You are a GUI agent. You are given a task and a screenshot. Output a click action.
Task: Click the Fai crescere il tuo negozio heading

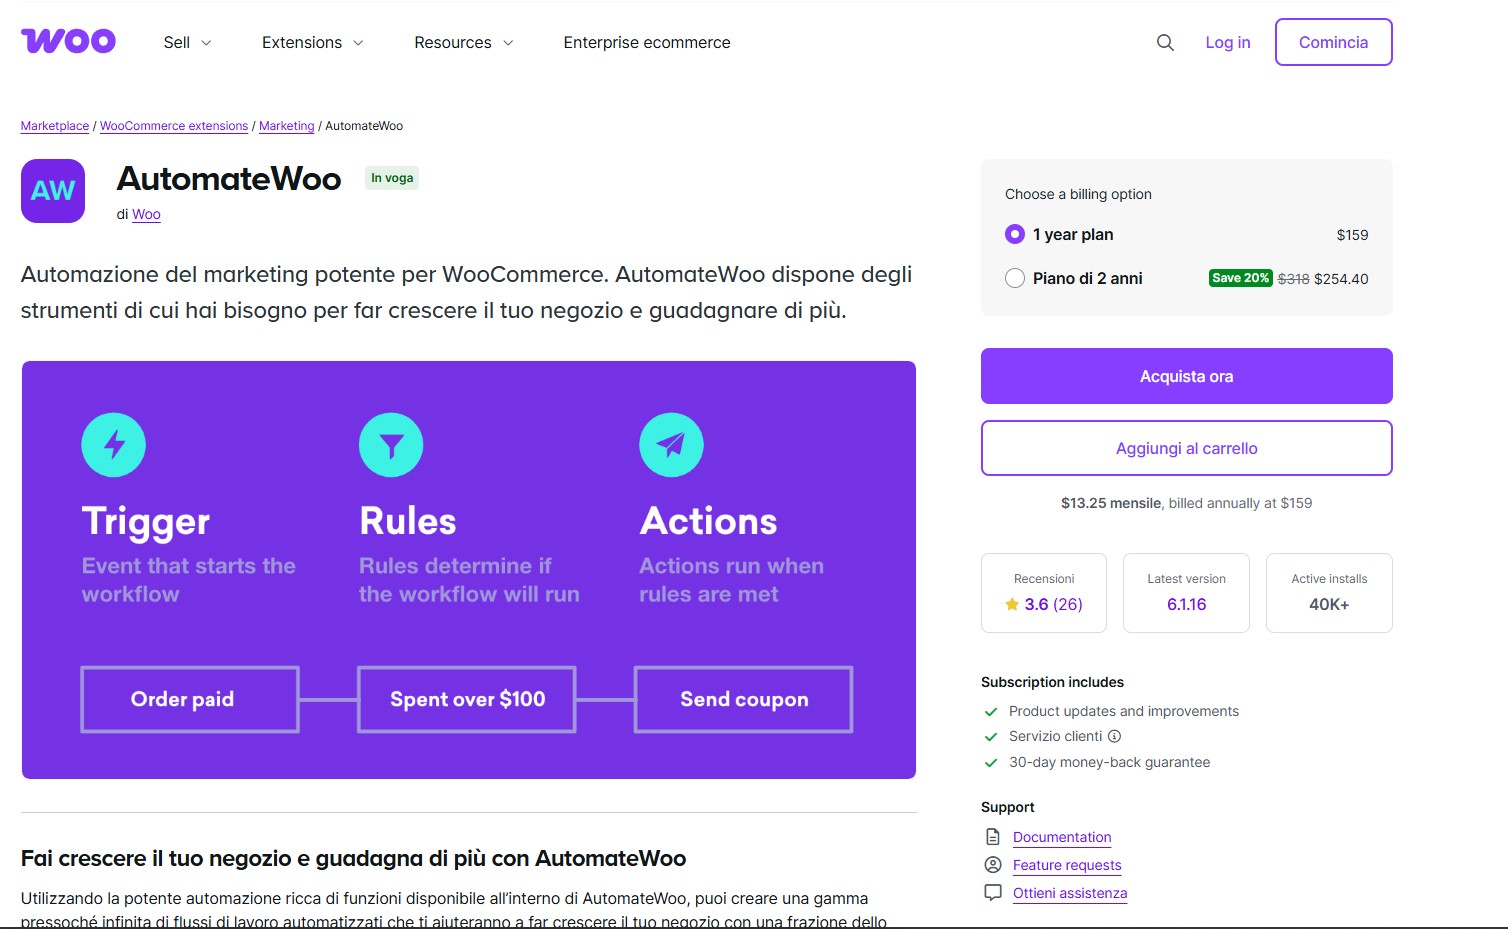(353, 858)
